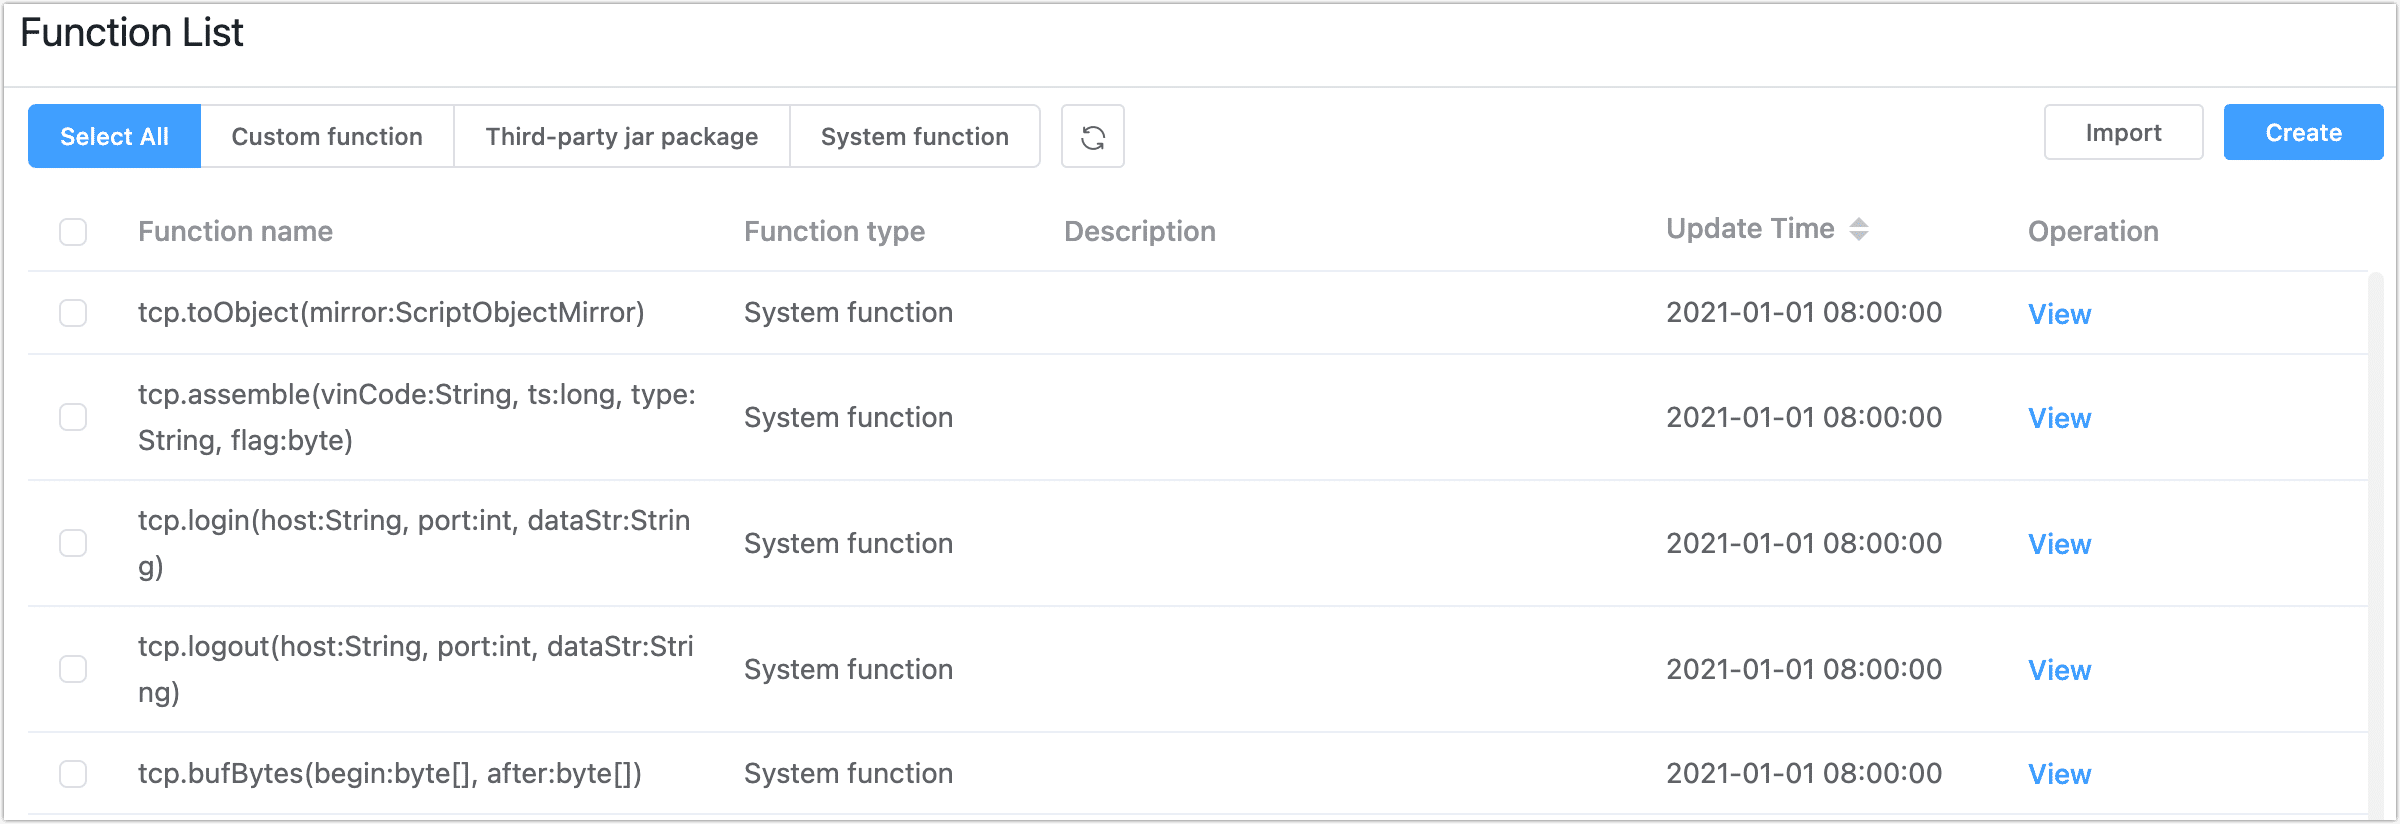Click the Function name column header
This screenshot has height=824, width=2400.
(235, 231)
